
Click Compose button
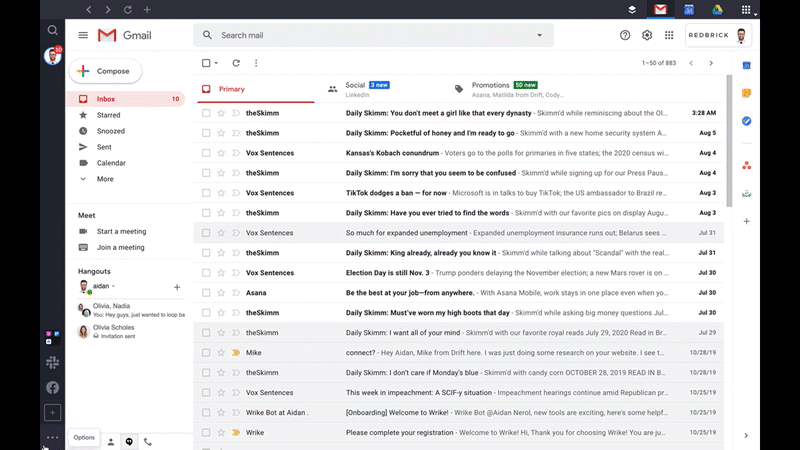pyautogui.click(x=106, y=71)
